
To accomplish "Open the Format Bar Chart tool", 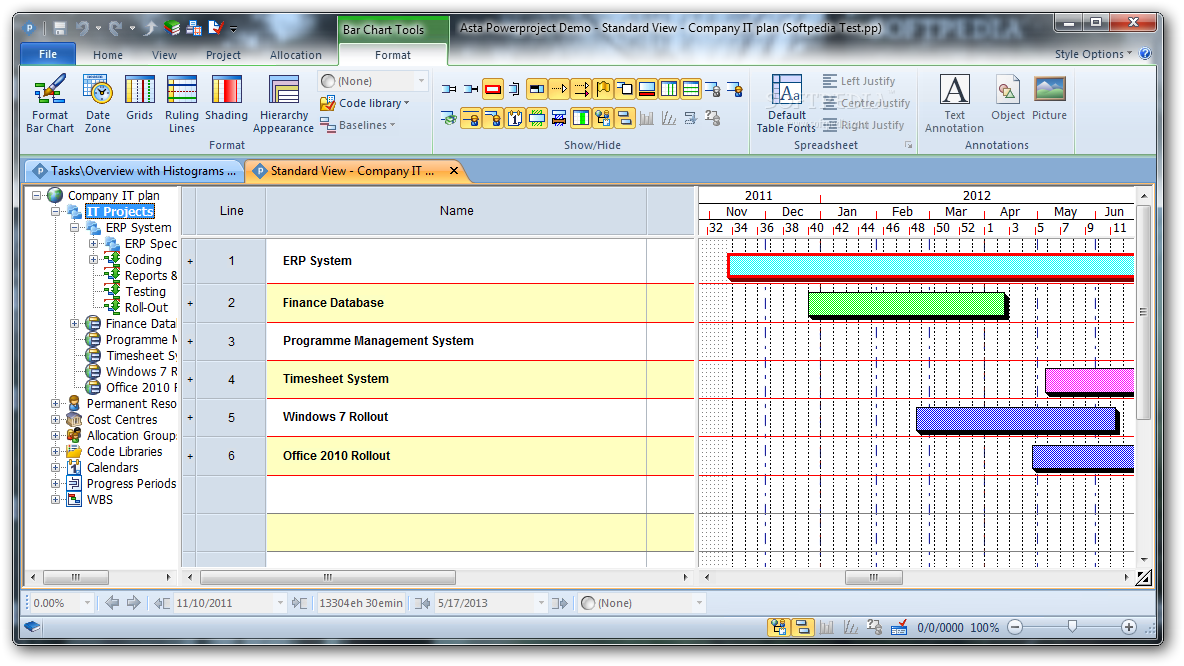I will 50,103.
